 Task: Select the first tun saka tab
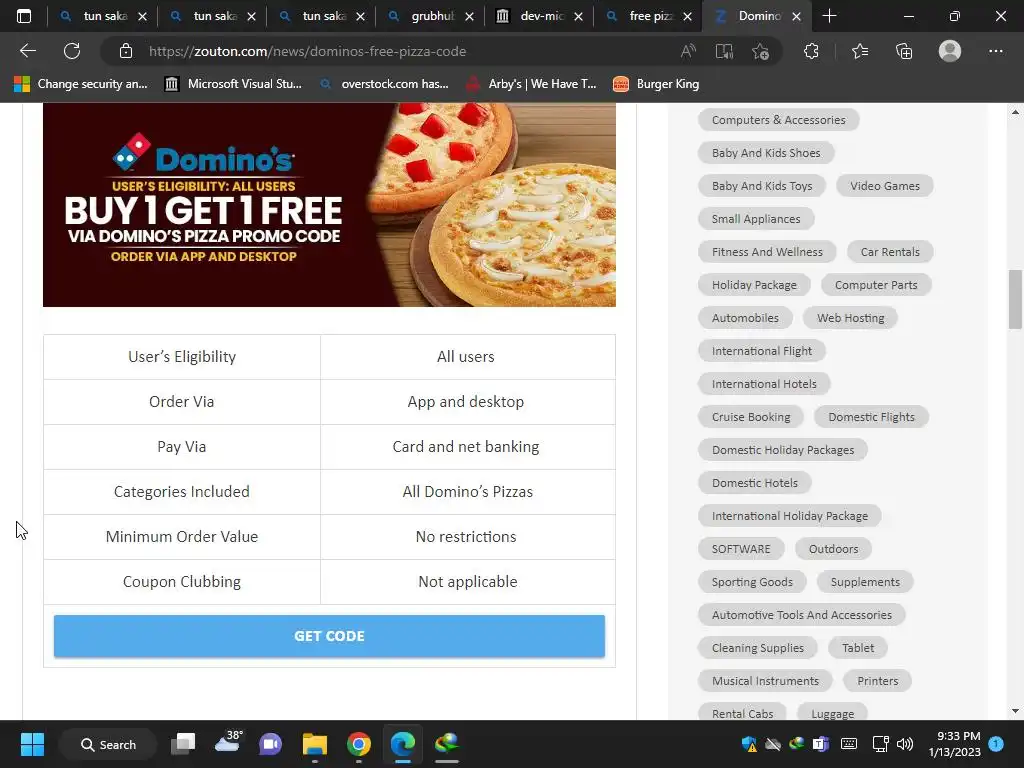[103, 16]
